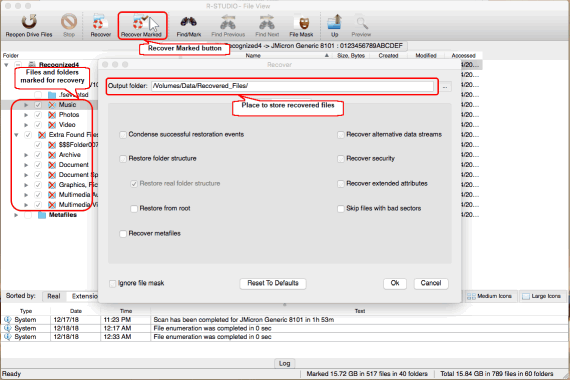Expand the Photos folder tree node
This screenshot has width=570, height=380.
[26, 115]
